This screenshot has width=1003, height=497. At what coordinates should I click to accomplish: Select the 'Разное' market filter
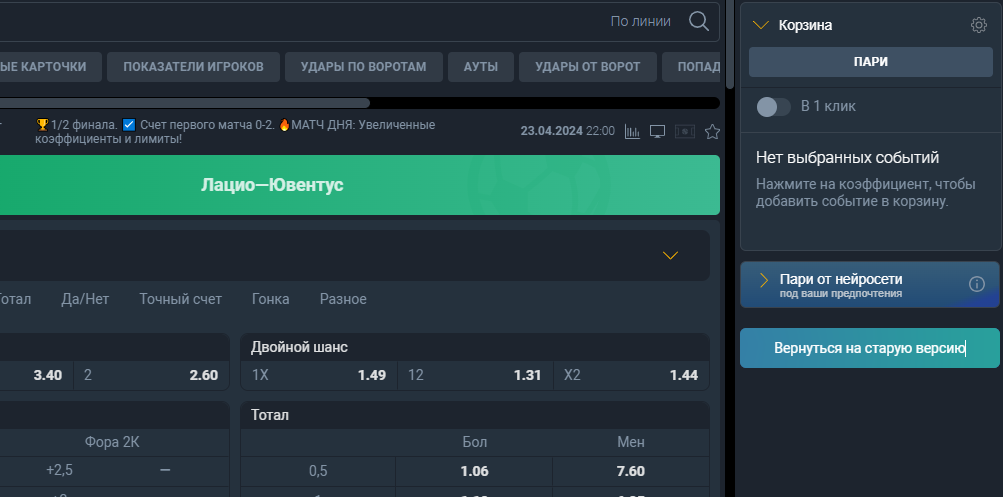(343, 299)
